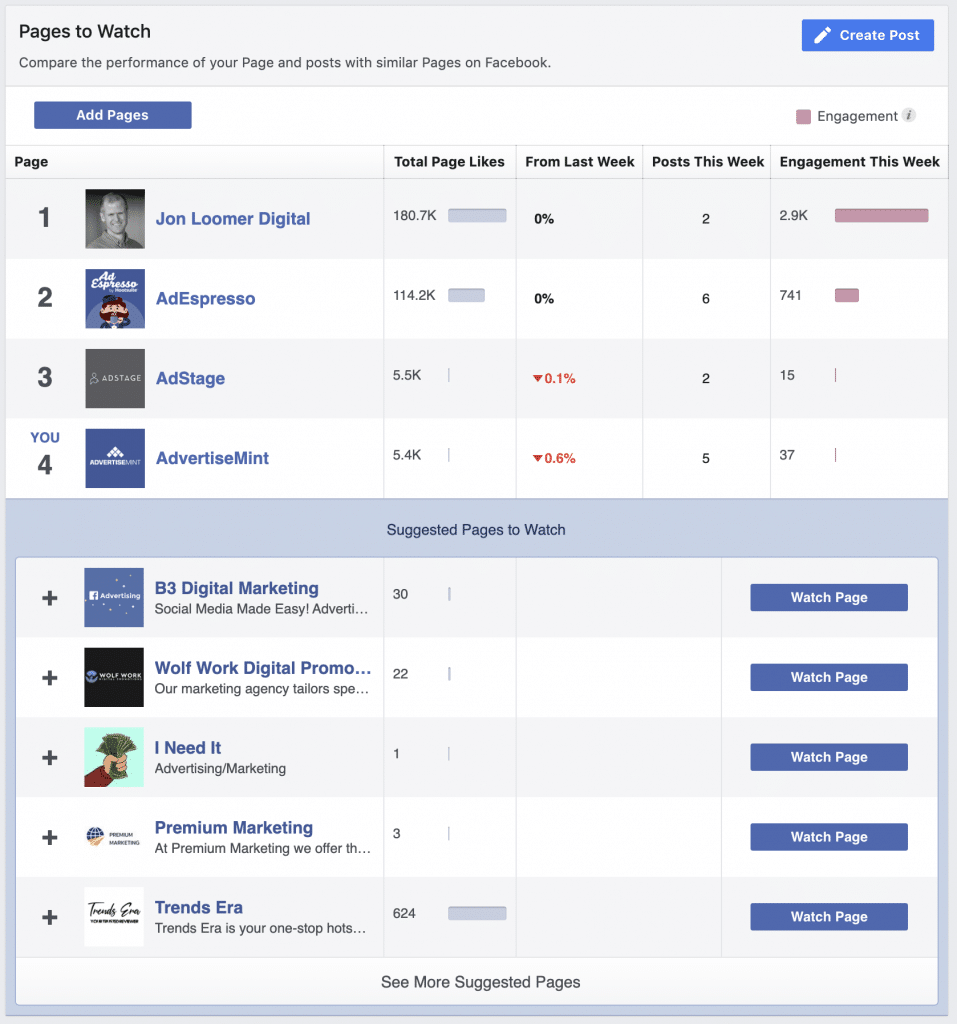
Task: Watch the B3 Digital Marketing page
Action: (829, 598)
